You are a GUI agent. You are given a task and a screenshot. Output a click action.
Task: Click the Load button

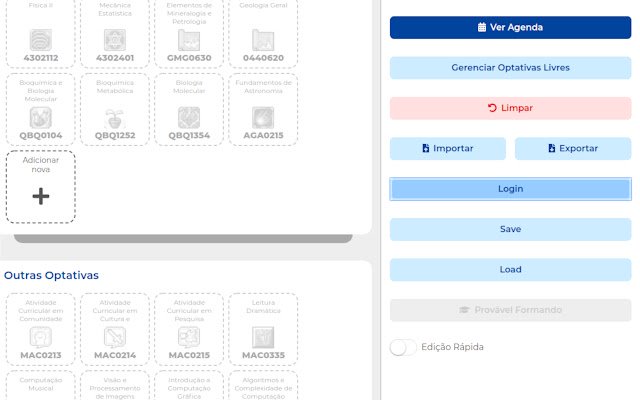tap(510, 270)
